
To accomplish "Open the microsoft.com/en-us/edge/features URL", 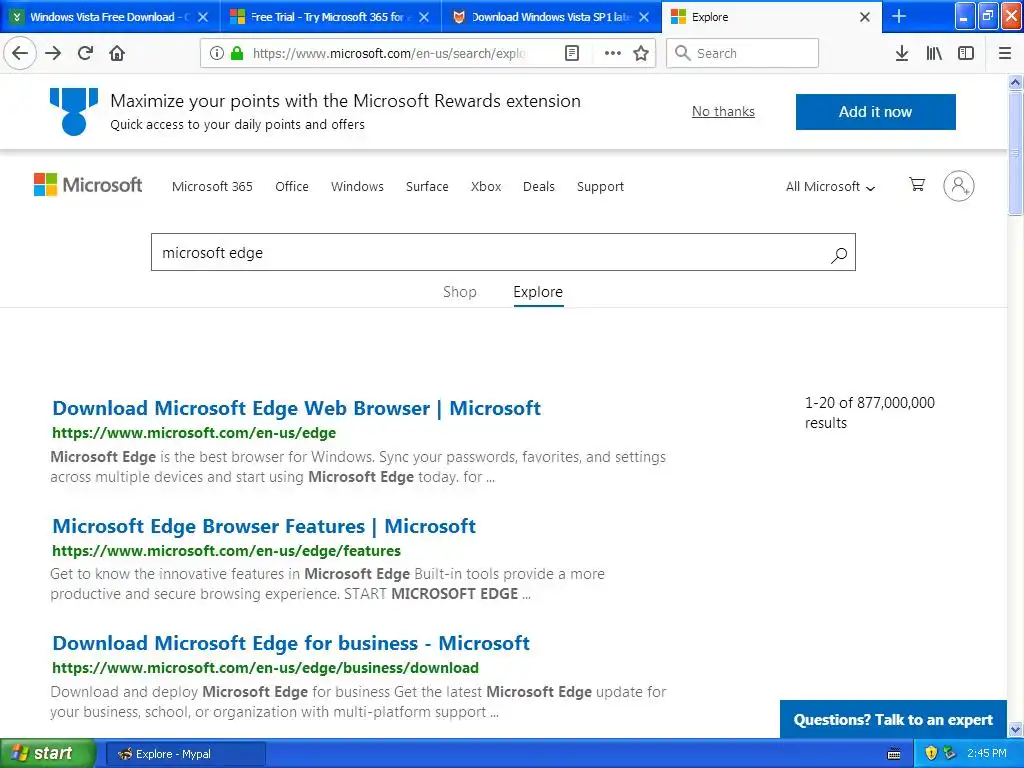I will (x=227, y=551).
